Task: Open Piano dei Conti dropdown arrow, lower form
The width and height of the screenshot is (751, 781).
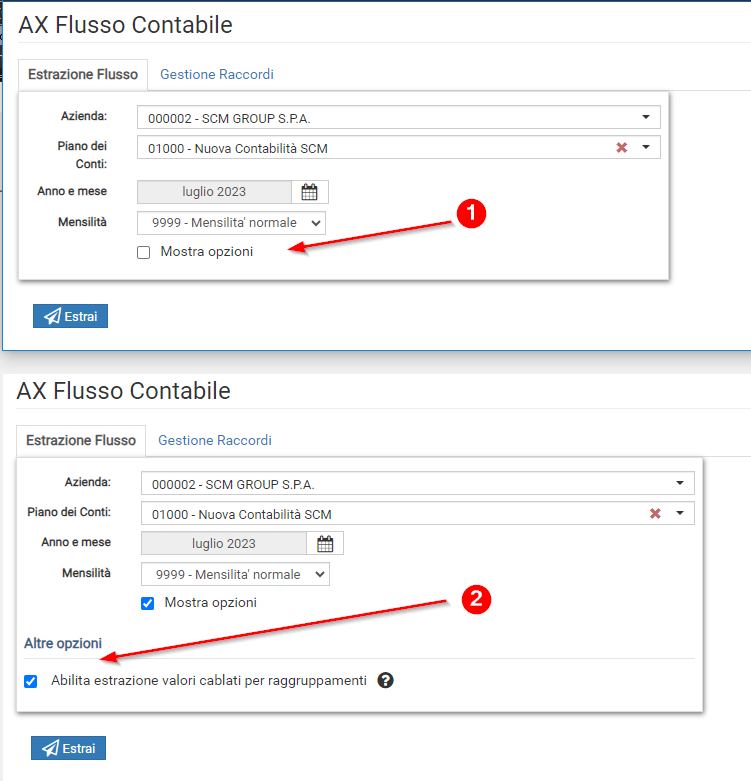Action: (680, 514)
